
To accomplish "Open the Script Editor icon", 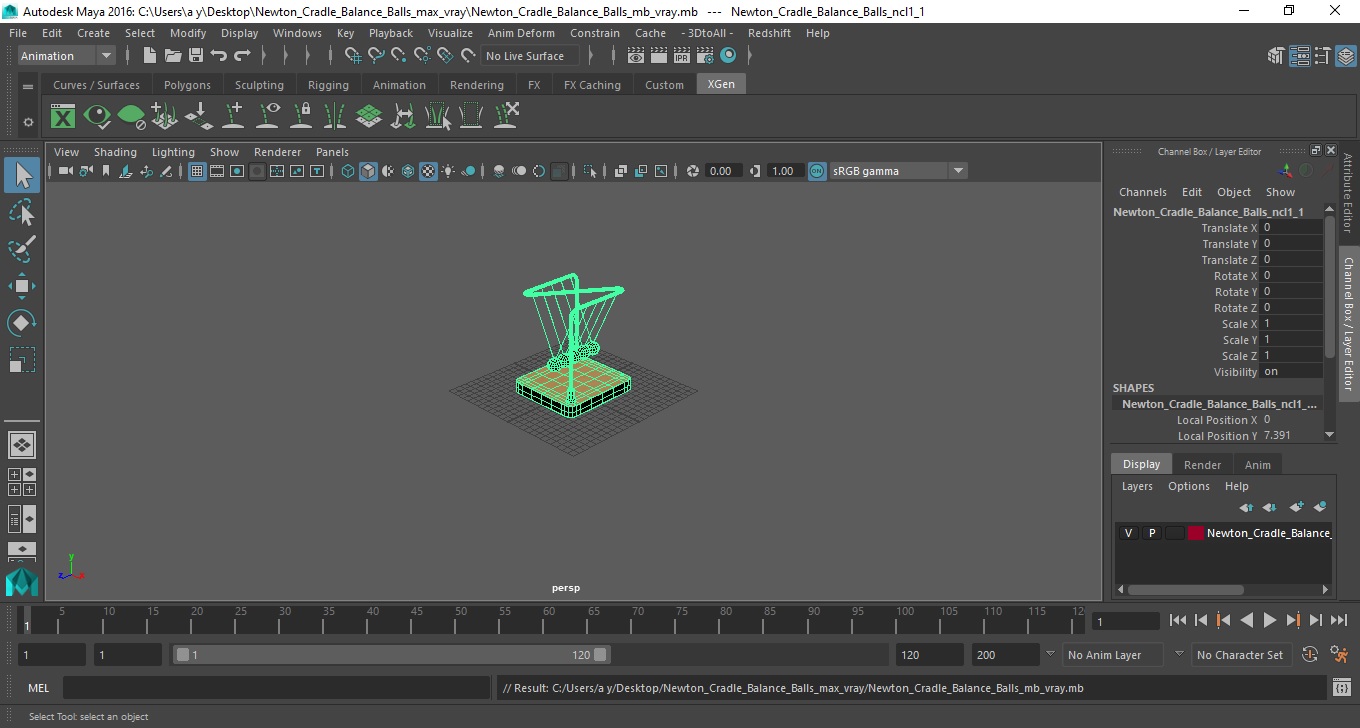I will pos(1342,688).
